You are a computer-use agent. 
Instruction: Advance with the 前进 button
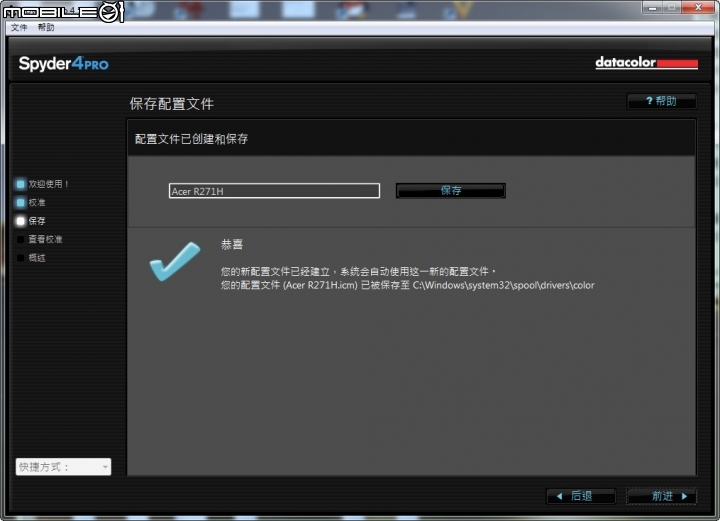click(x=662, y=496)
